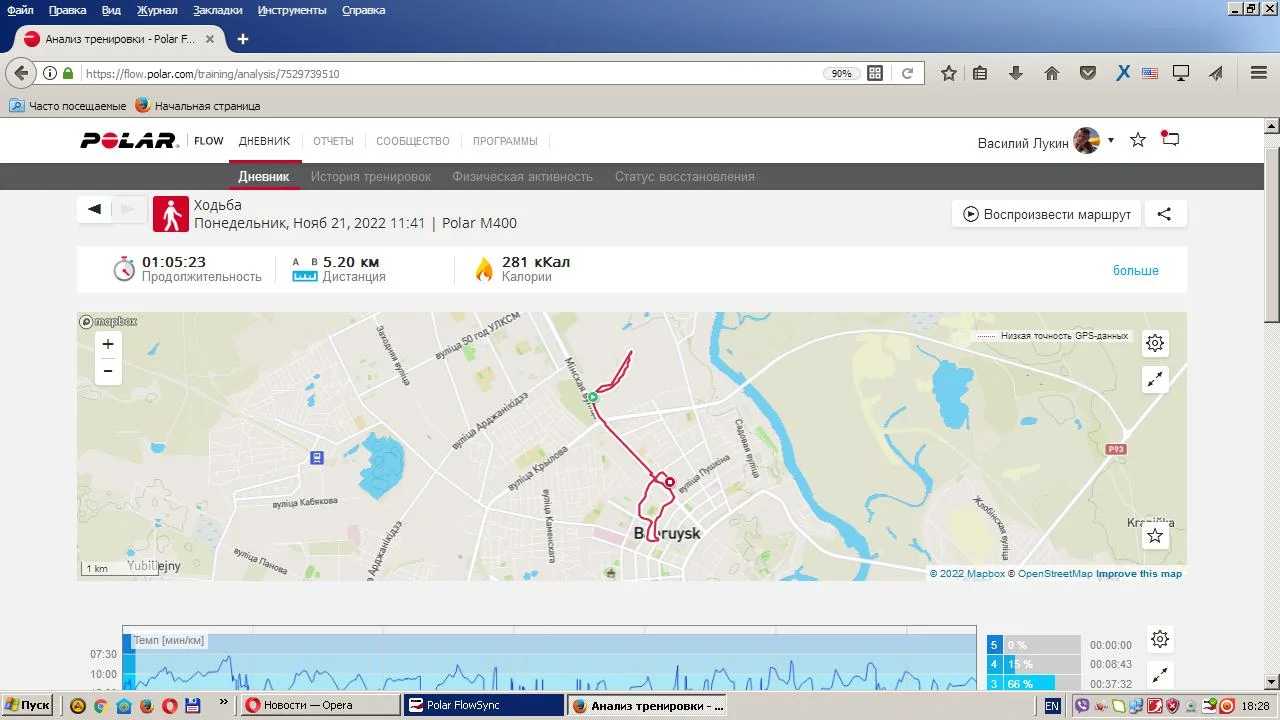Zoom in on the route map
Image resolution: width=1280 pixels, height=720 pixels.
tap(108, 344)
